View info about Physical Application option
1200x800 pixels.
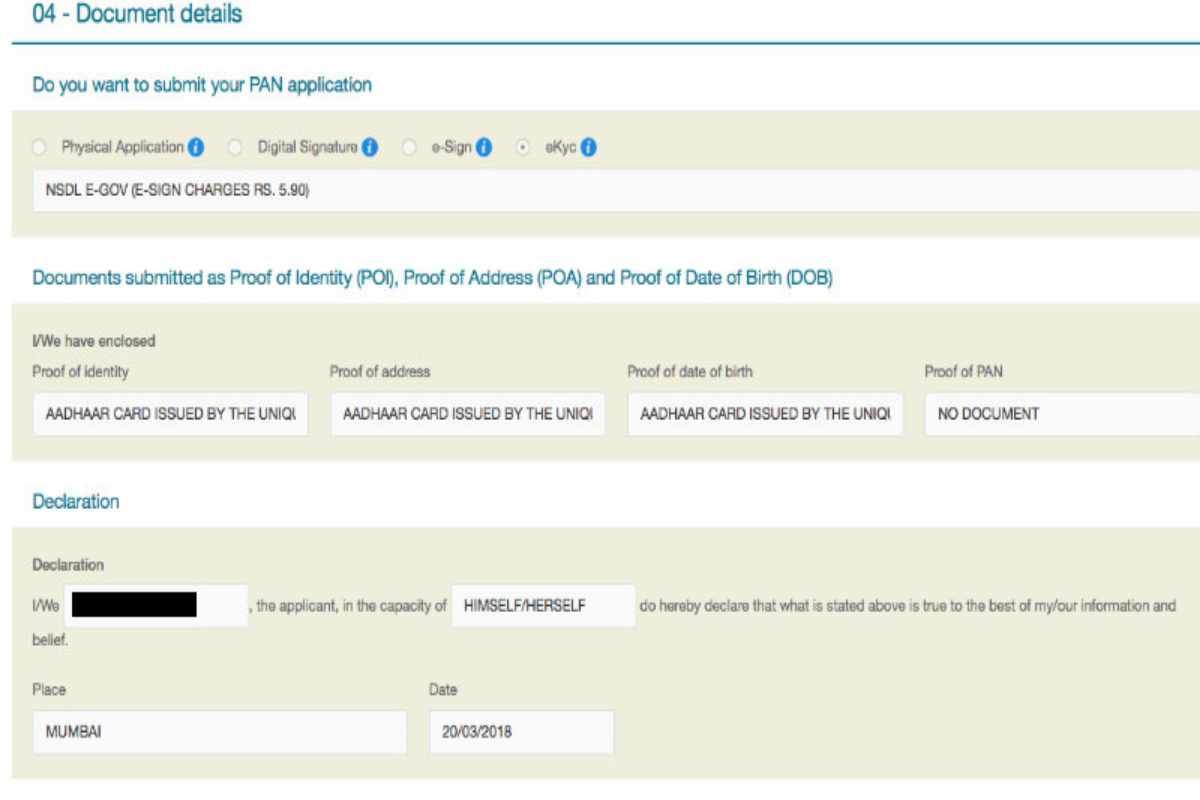[x=196, y=146]
